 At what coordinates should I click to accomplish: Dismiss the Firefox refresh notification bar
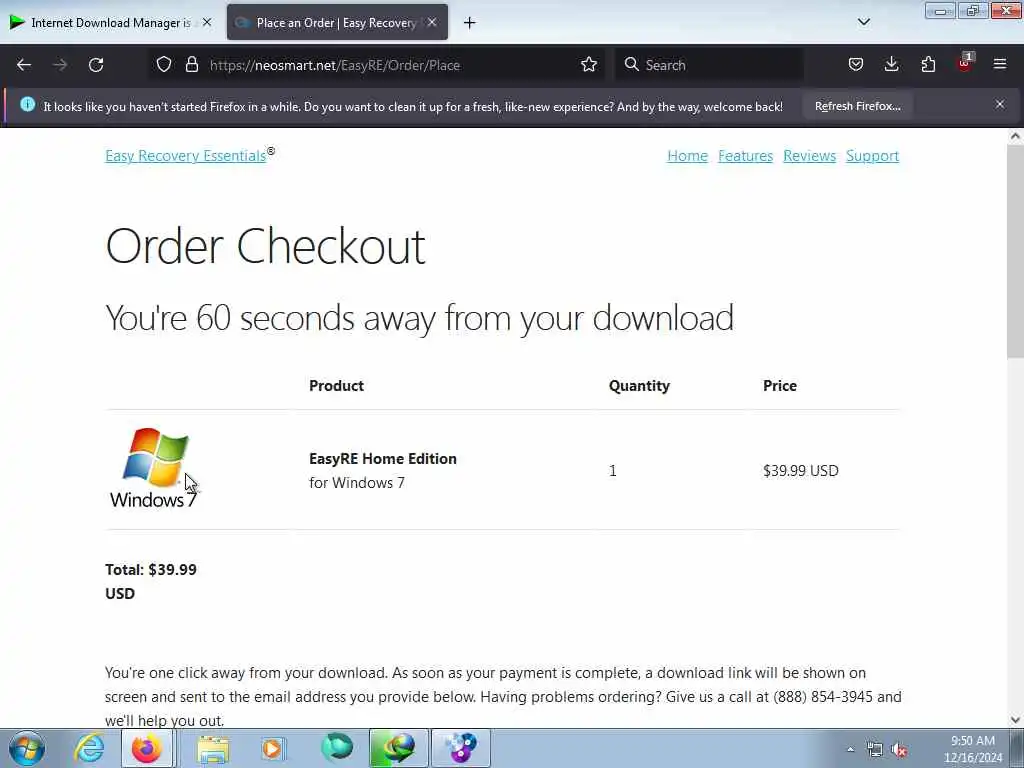click(1000, 104)
